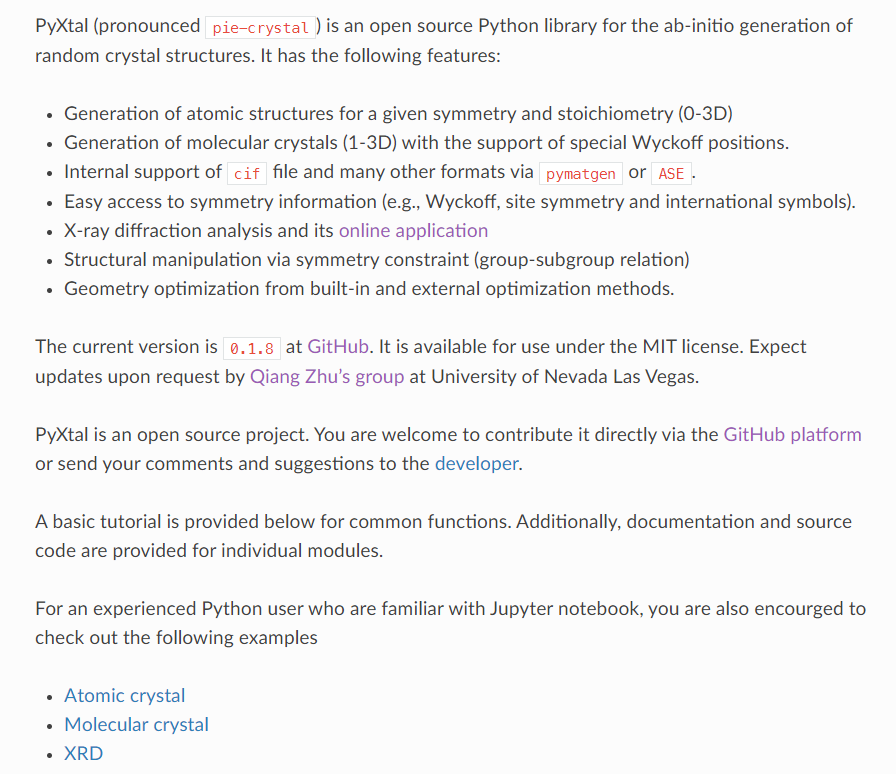This screenshot has width=896, height=774.
Task: Click the atomic structures generation bullet
Action: [398, 114]
